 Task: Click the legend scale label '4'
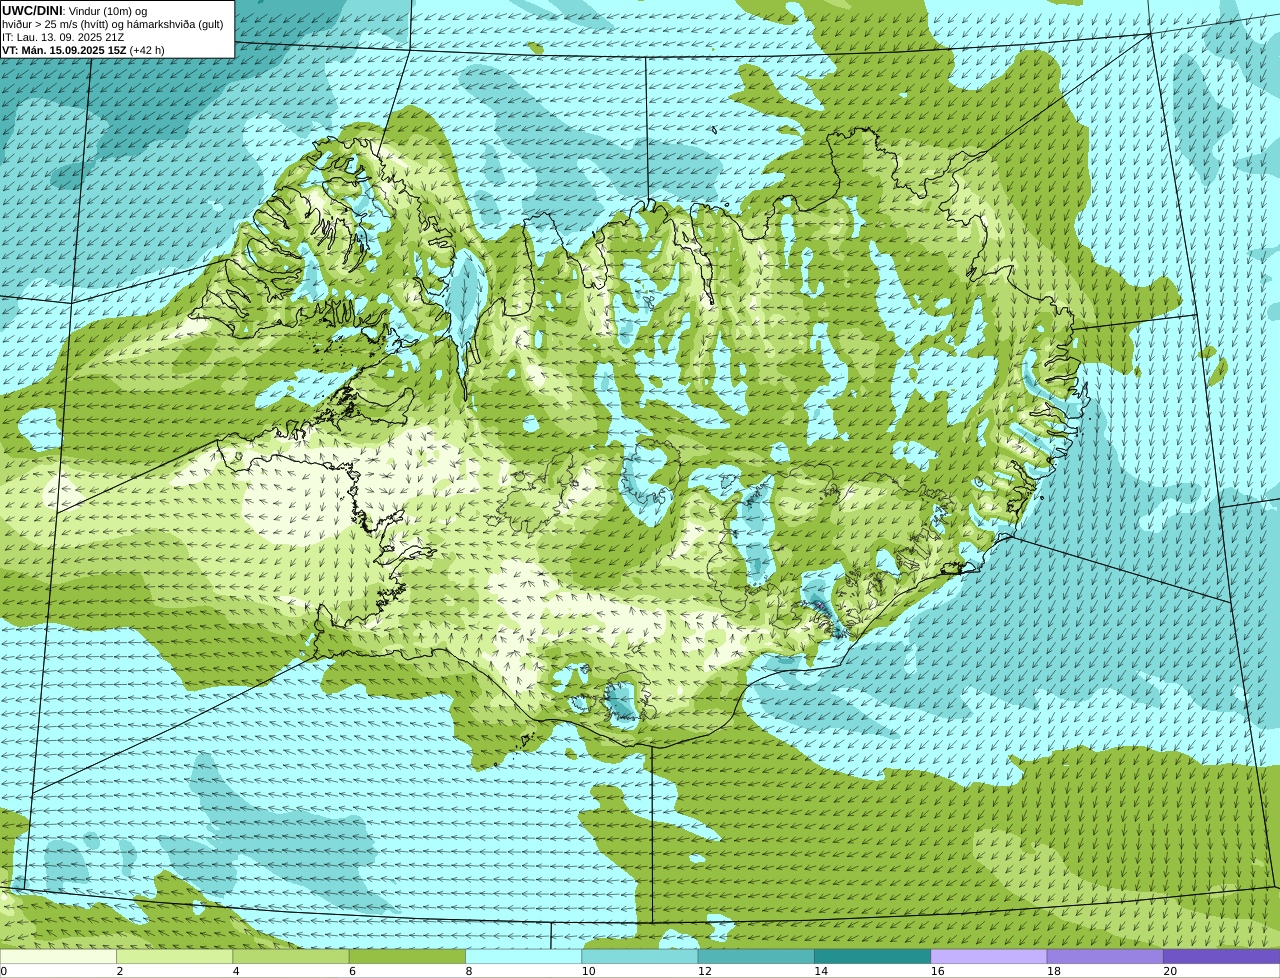236,971
